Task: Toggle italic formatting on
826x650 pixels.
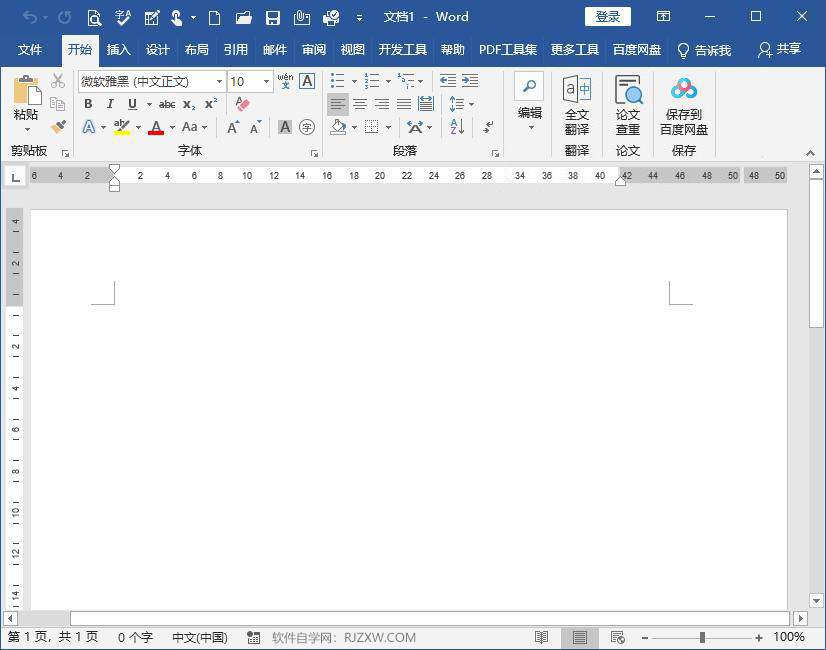Action: (110, 104)
